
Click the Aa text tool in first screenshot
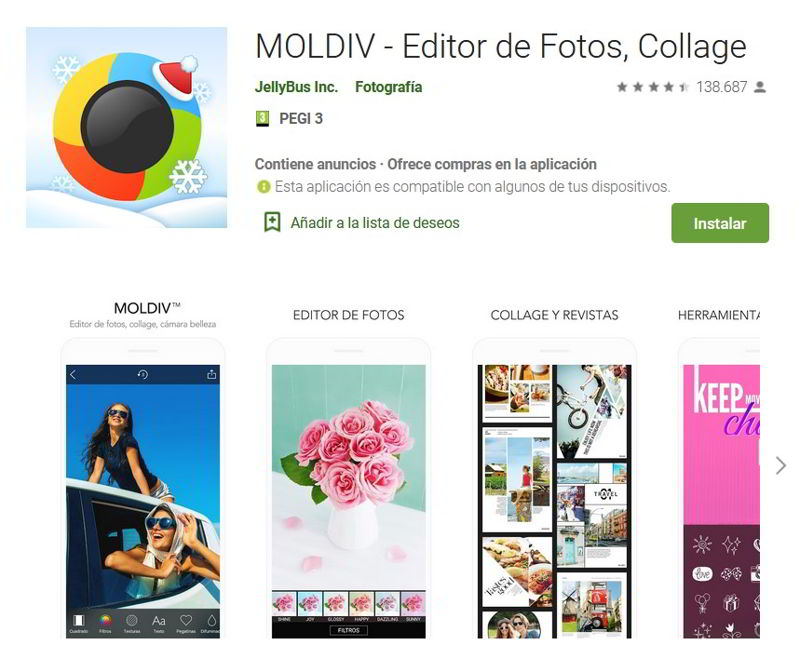pos(159,621)
